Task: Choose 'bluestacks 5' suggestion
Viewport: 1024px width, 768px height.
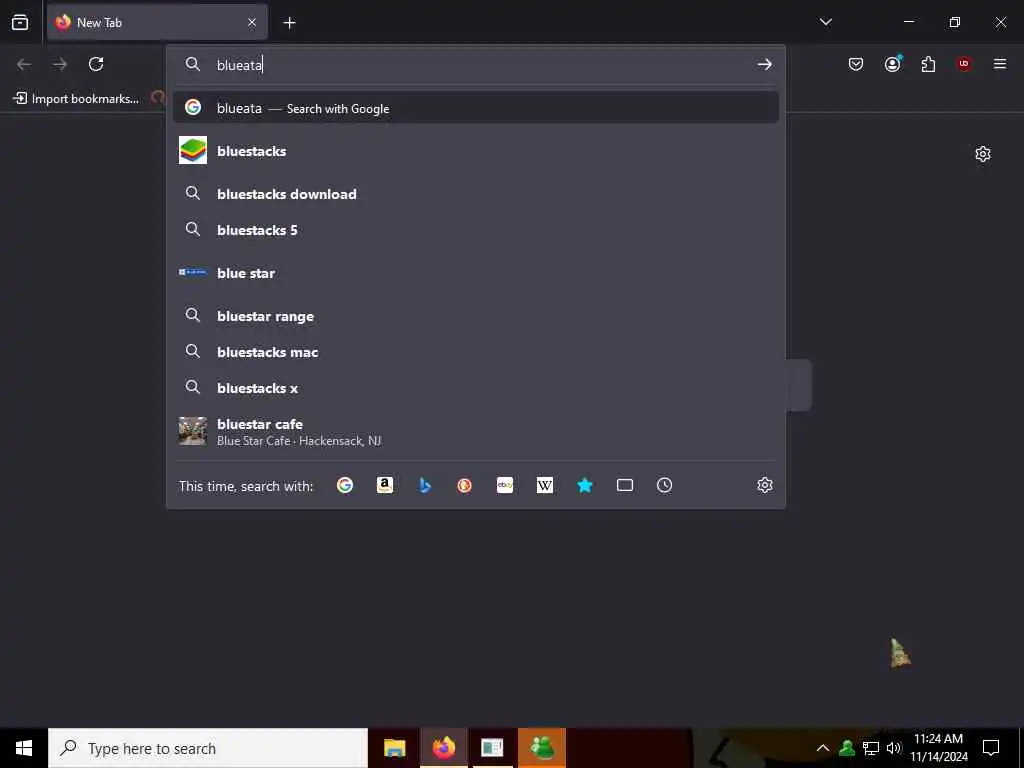Action: [x=475, y=230]
